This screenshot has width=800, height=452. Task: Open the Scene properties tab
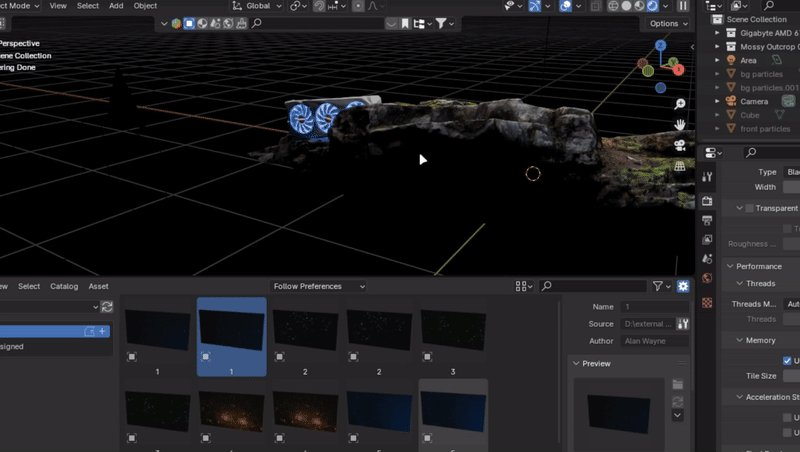(x=707, y=259)
